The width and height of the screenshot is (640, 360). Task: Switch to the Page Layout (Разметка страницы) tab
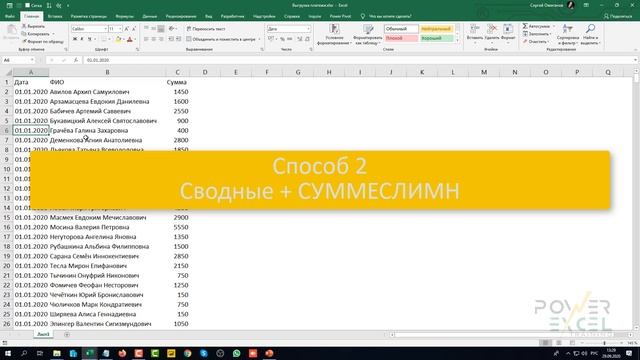click(89, 16)
